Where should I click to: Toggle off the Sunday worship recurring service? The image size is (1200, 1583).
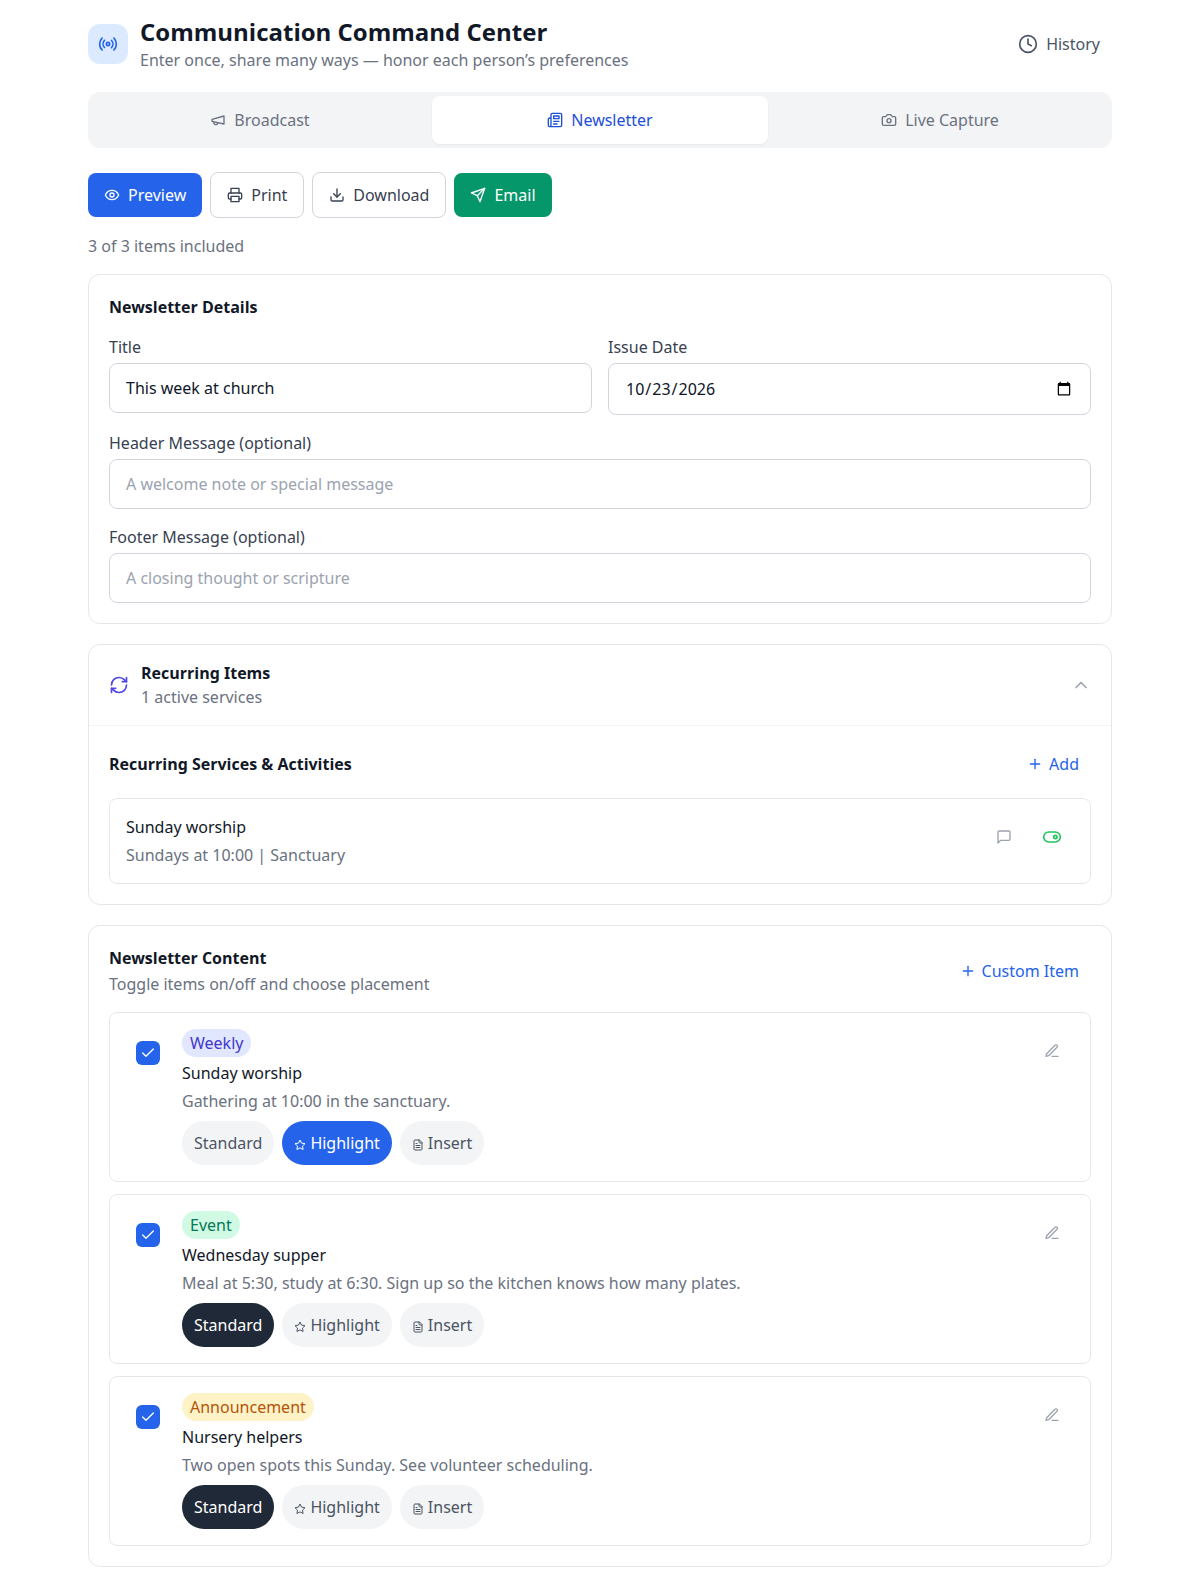1052,837
